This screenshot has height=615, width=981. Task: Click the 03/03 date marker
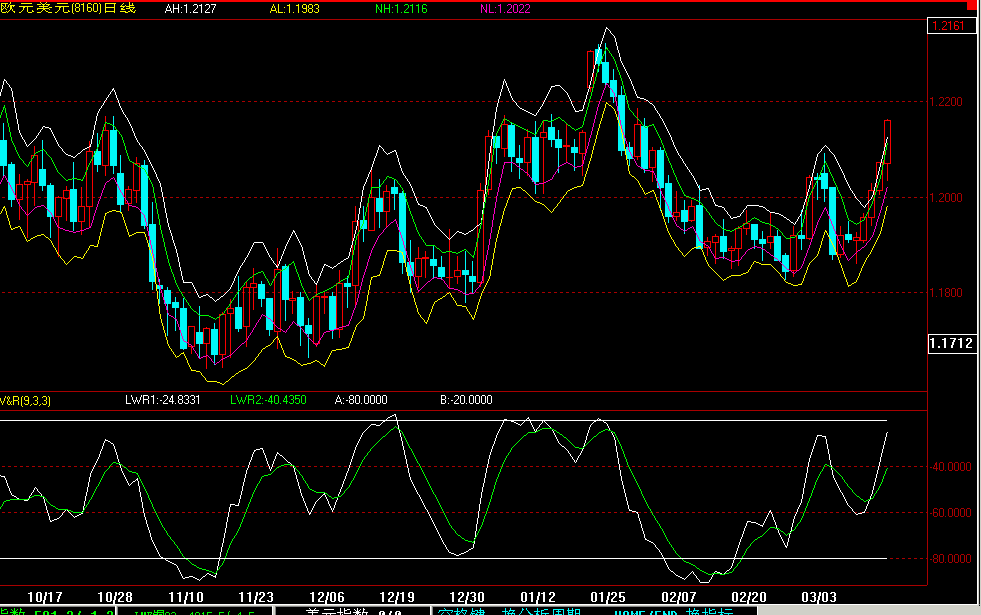tap(818, 597)
